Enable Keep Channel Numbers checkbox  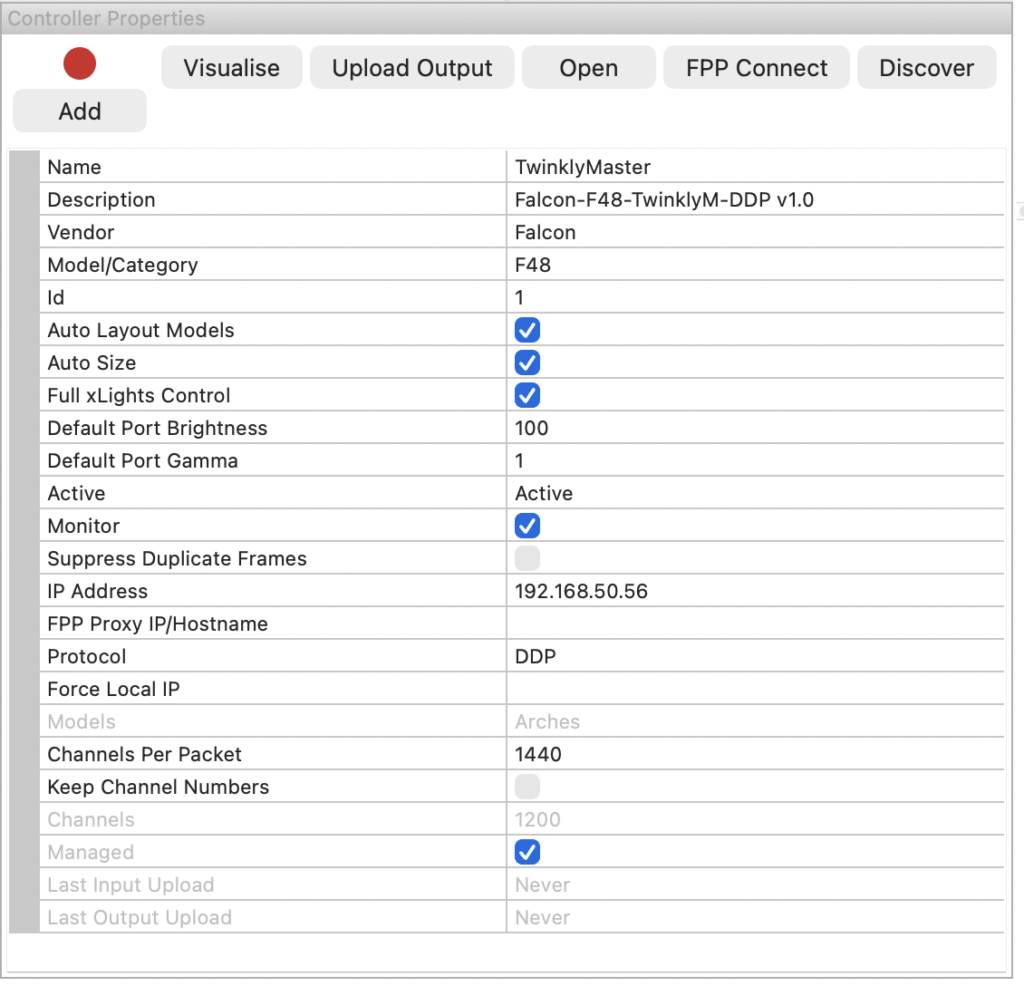coord(527,787)
